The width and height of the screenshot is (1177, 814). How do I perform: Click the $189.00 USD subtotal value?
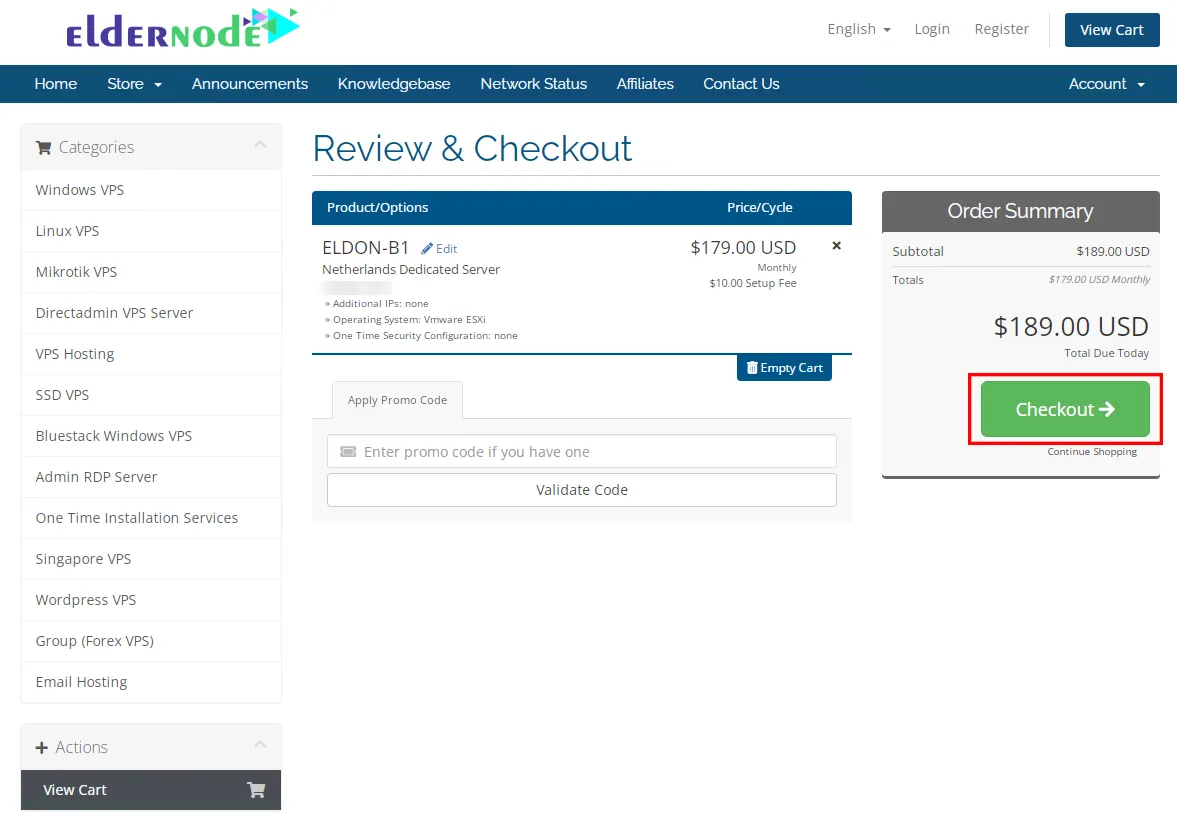pos(1112,252)
